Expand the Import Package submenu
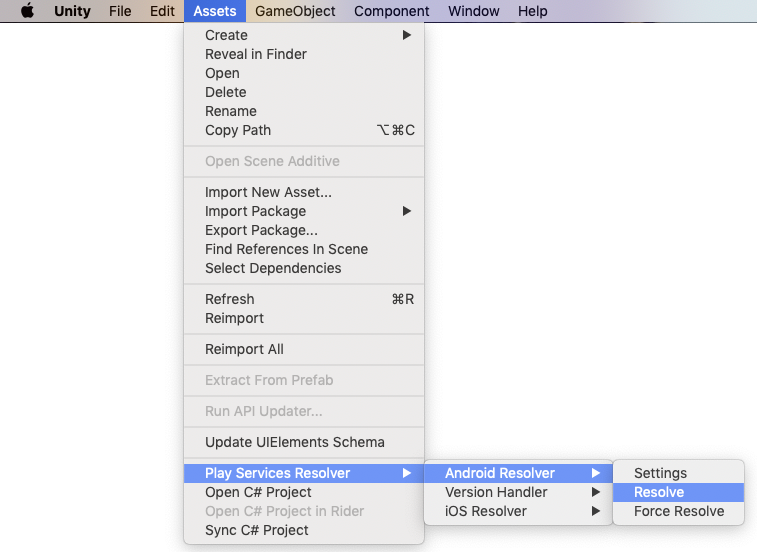The height and width of the screenshot is (552, 757). (255, 211)
